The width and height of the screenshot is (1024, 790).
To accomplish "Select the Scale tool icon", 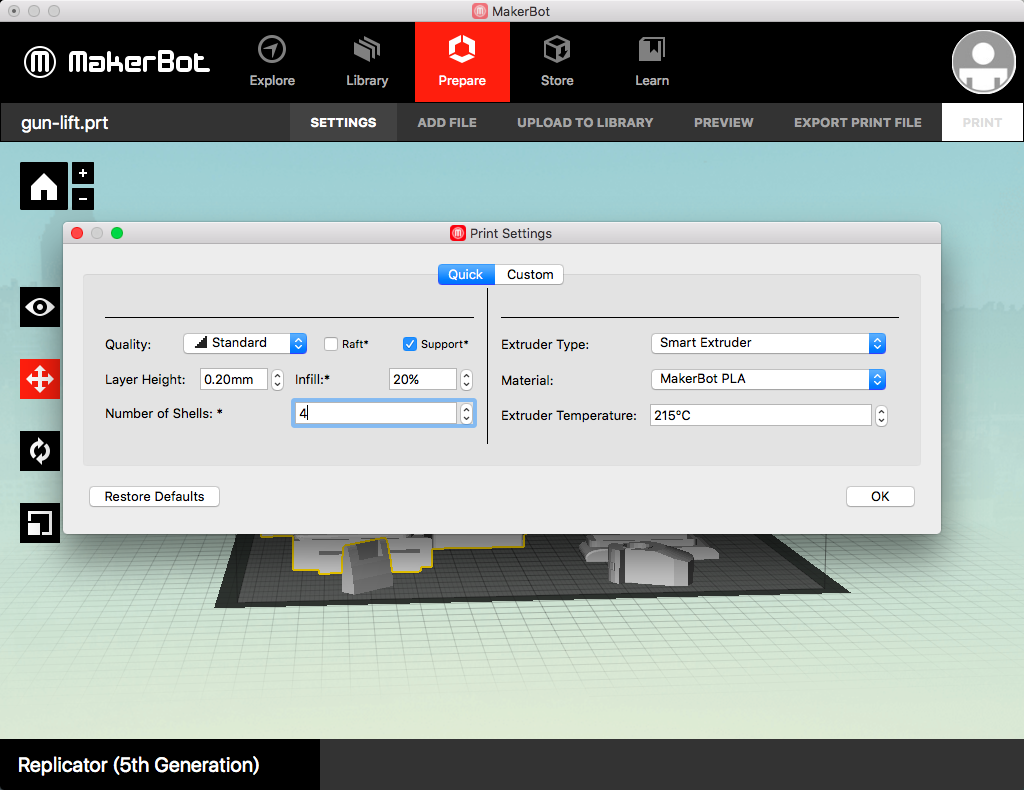I will [40, 522].
